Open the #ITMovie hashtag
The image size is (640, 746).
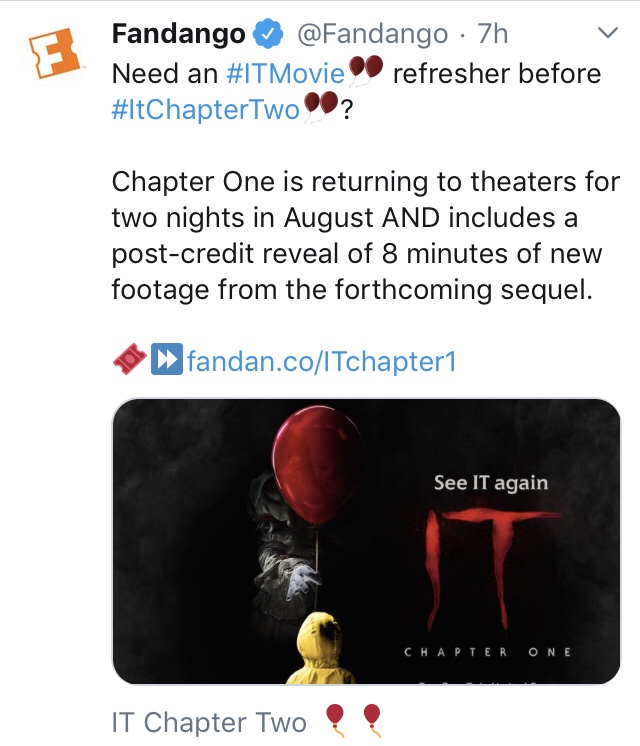click(286, 73)
